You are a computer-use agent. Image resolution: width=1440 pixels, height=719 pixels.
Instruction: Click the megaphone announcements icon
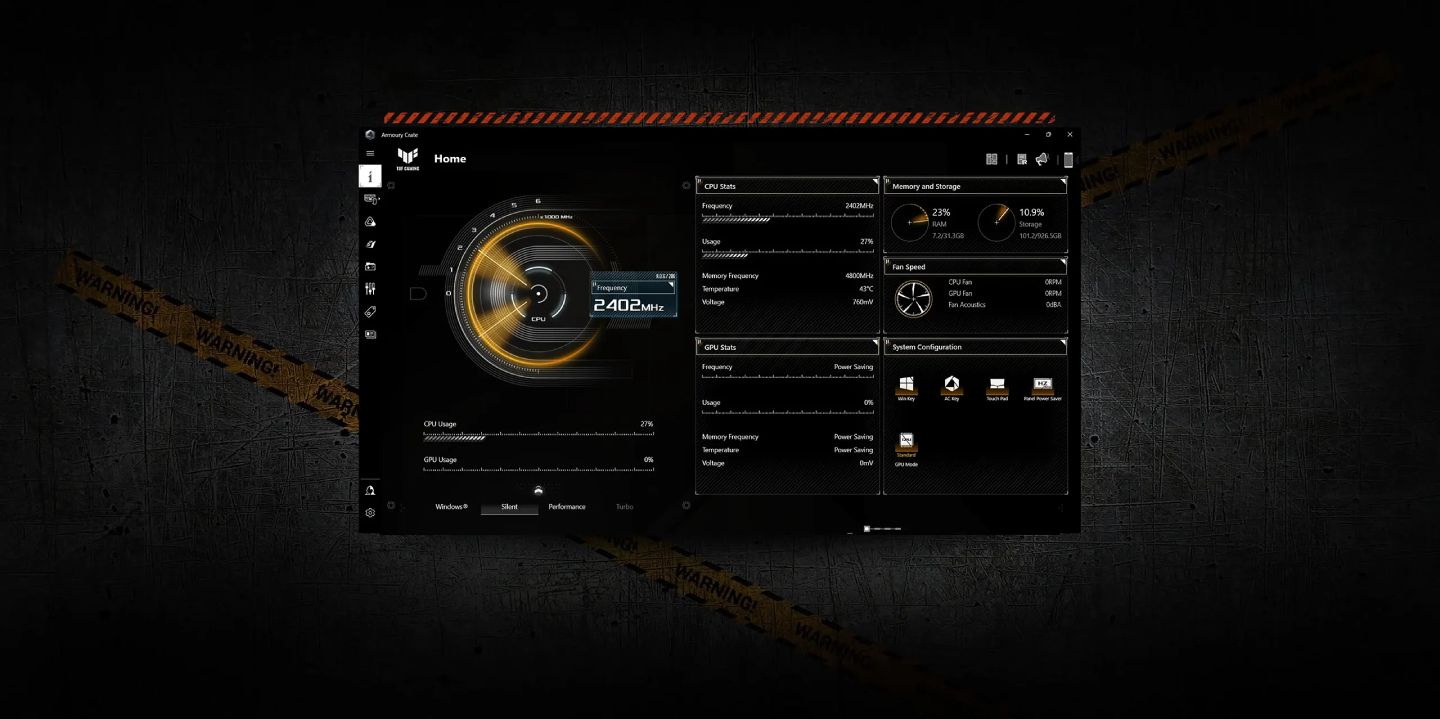(x=1042, y=159)
